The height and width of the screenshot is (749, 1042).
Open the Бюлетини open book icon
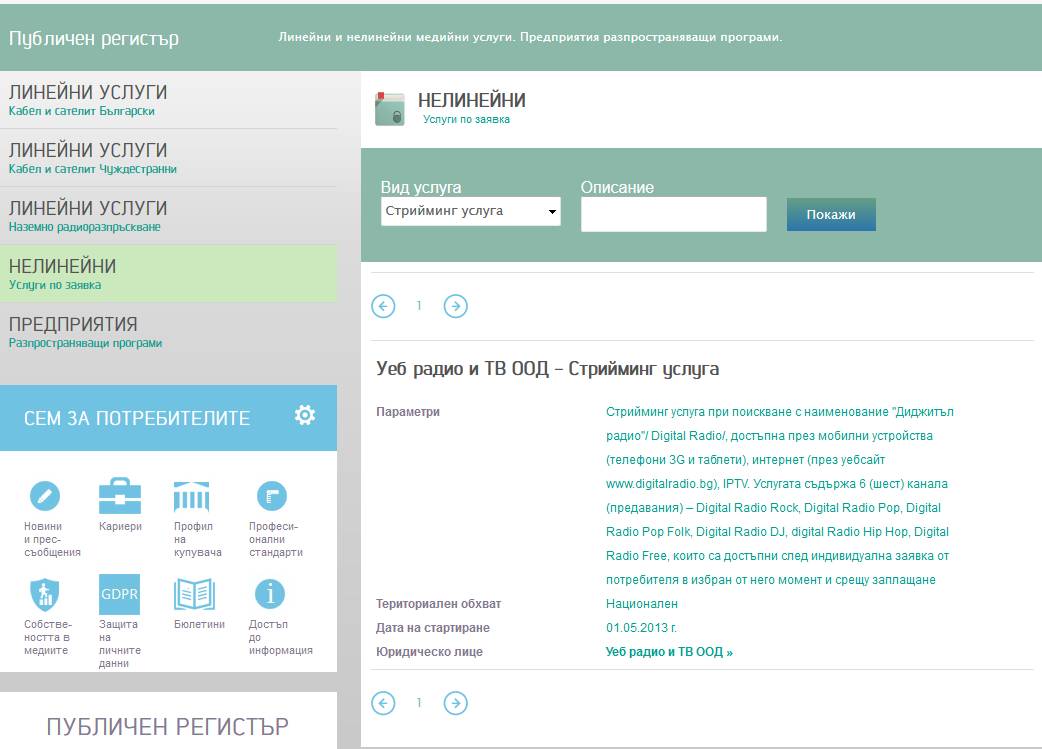pos(194,593)
